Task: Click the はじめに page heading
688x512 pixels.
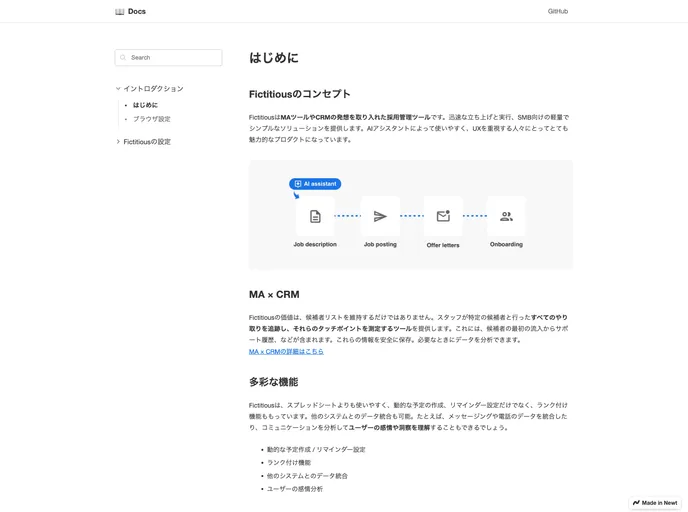Action: (274, 58)
